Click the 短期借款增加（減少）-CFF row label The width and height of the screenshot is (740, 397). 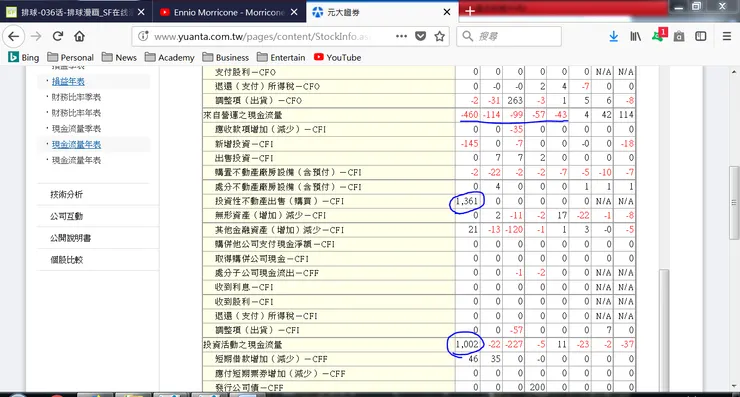(271, 359)
